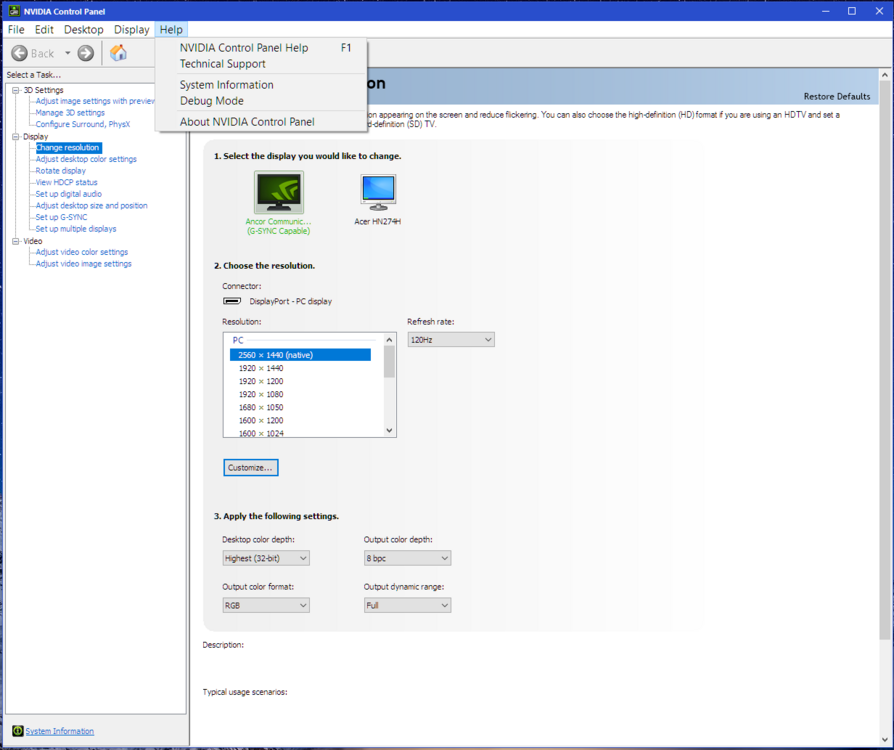
Task: Open the Output color format dropdown
Action: click(266, 605)
